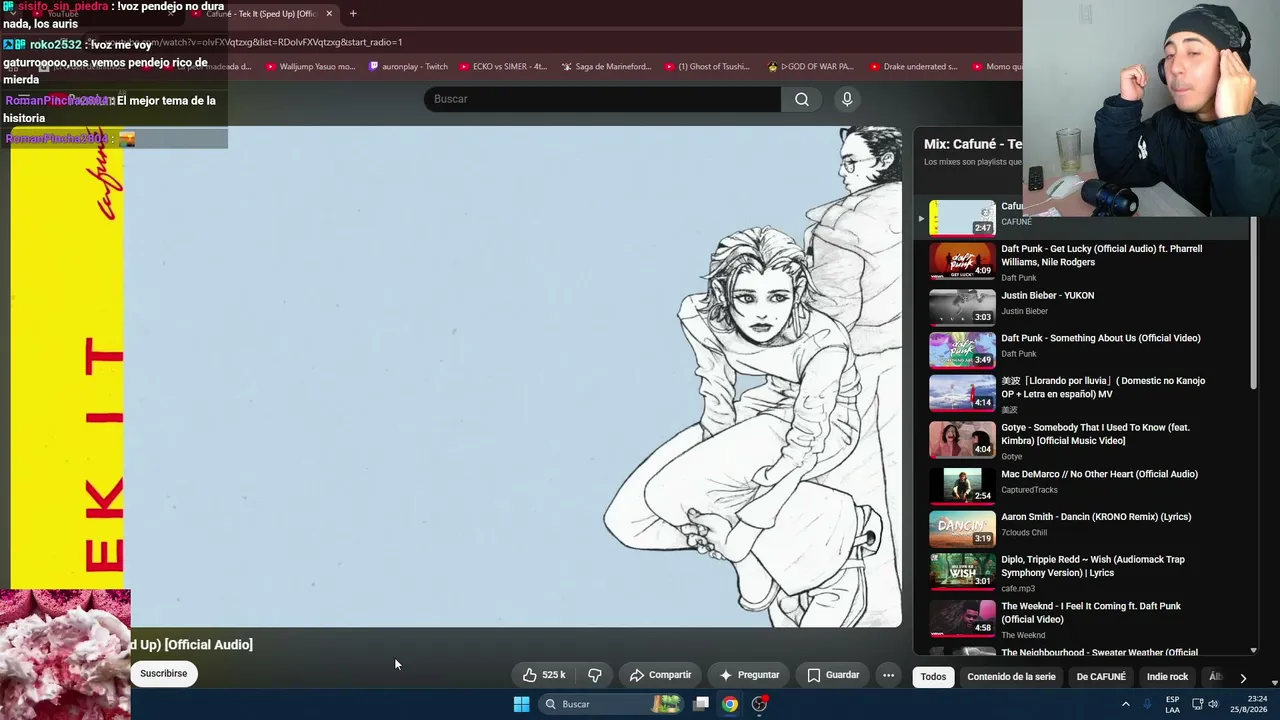1280x720 pixels.
Task: Play Mac DeMarco No Other Heart thumbnail
Action: click(x=962, y=486)
